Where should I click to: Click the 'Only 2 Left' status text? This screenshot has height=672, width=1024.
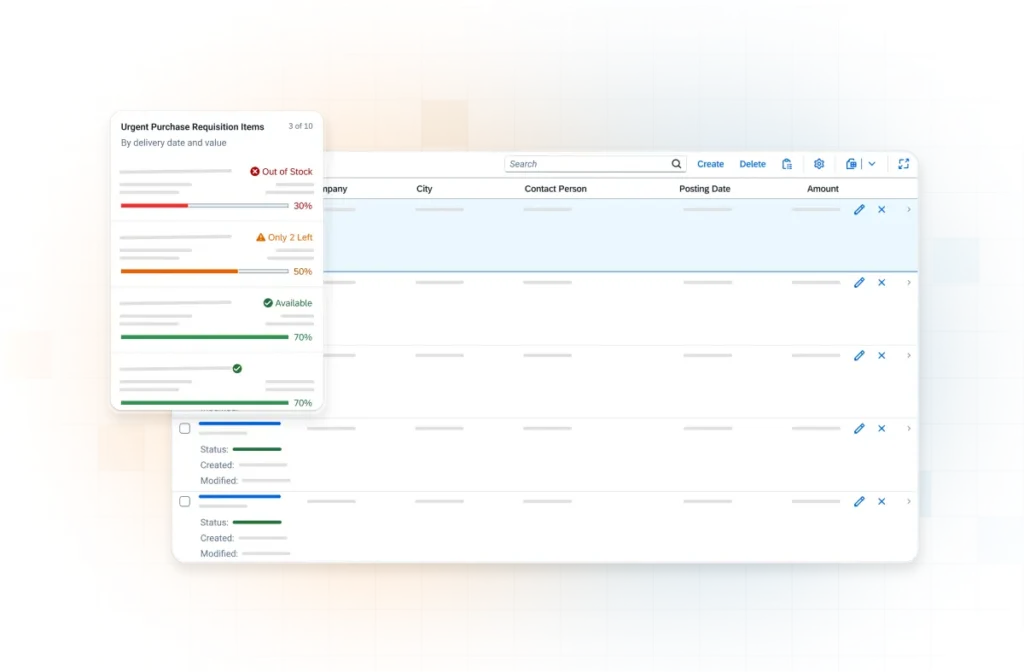coord(290,237)
